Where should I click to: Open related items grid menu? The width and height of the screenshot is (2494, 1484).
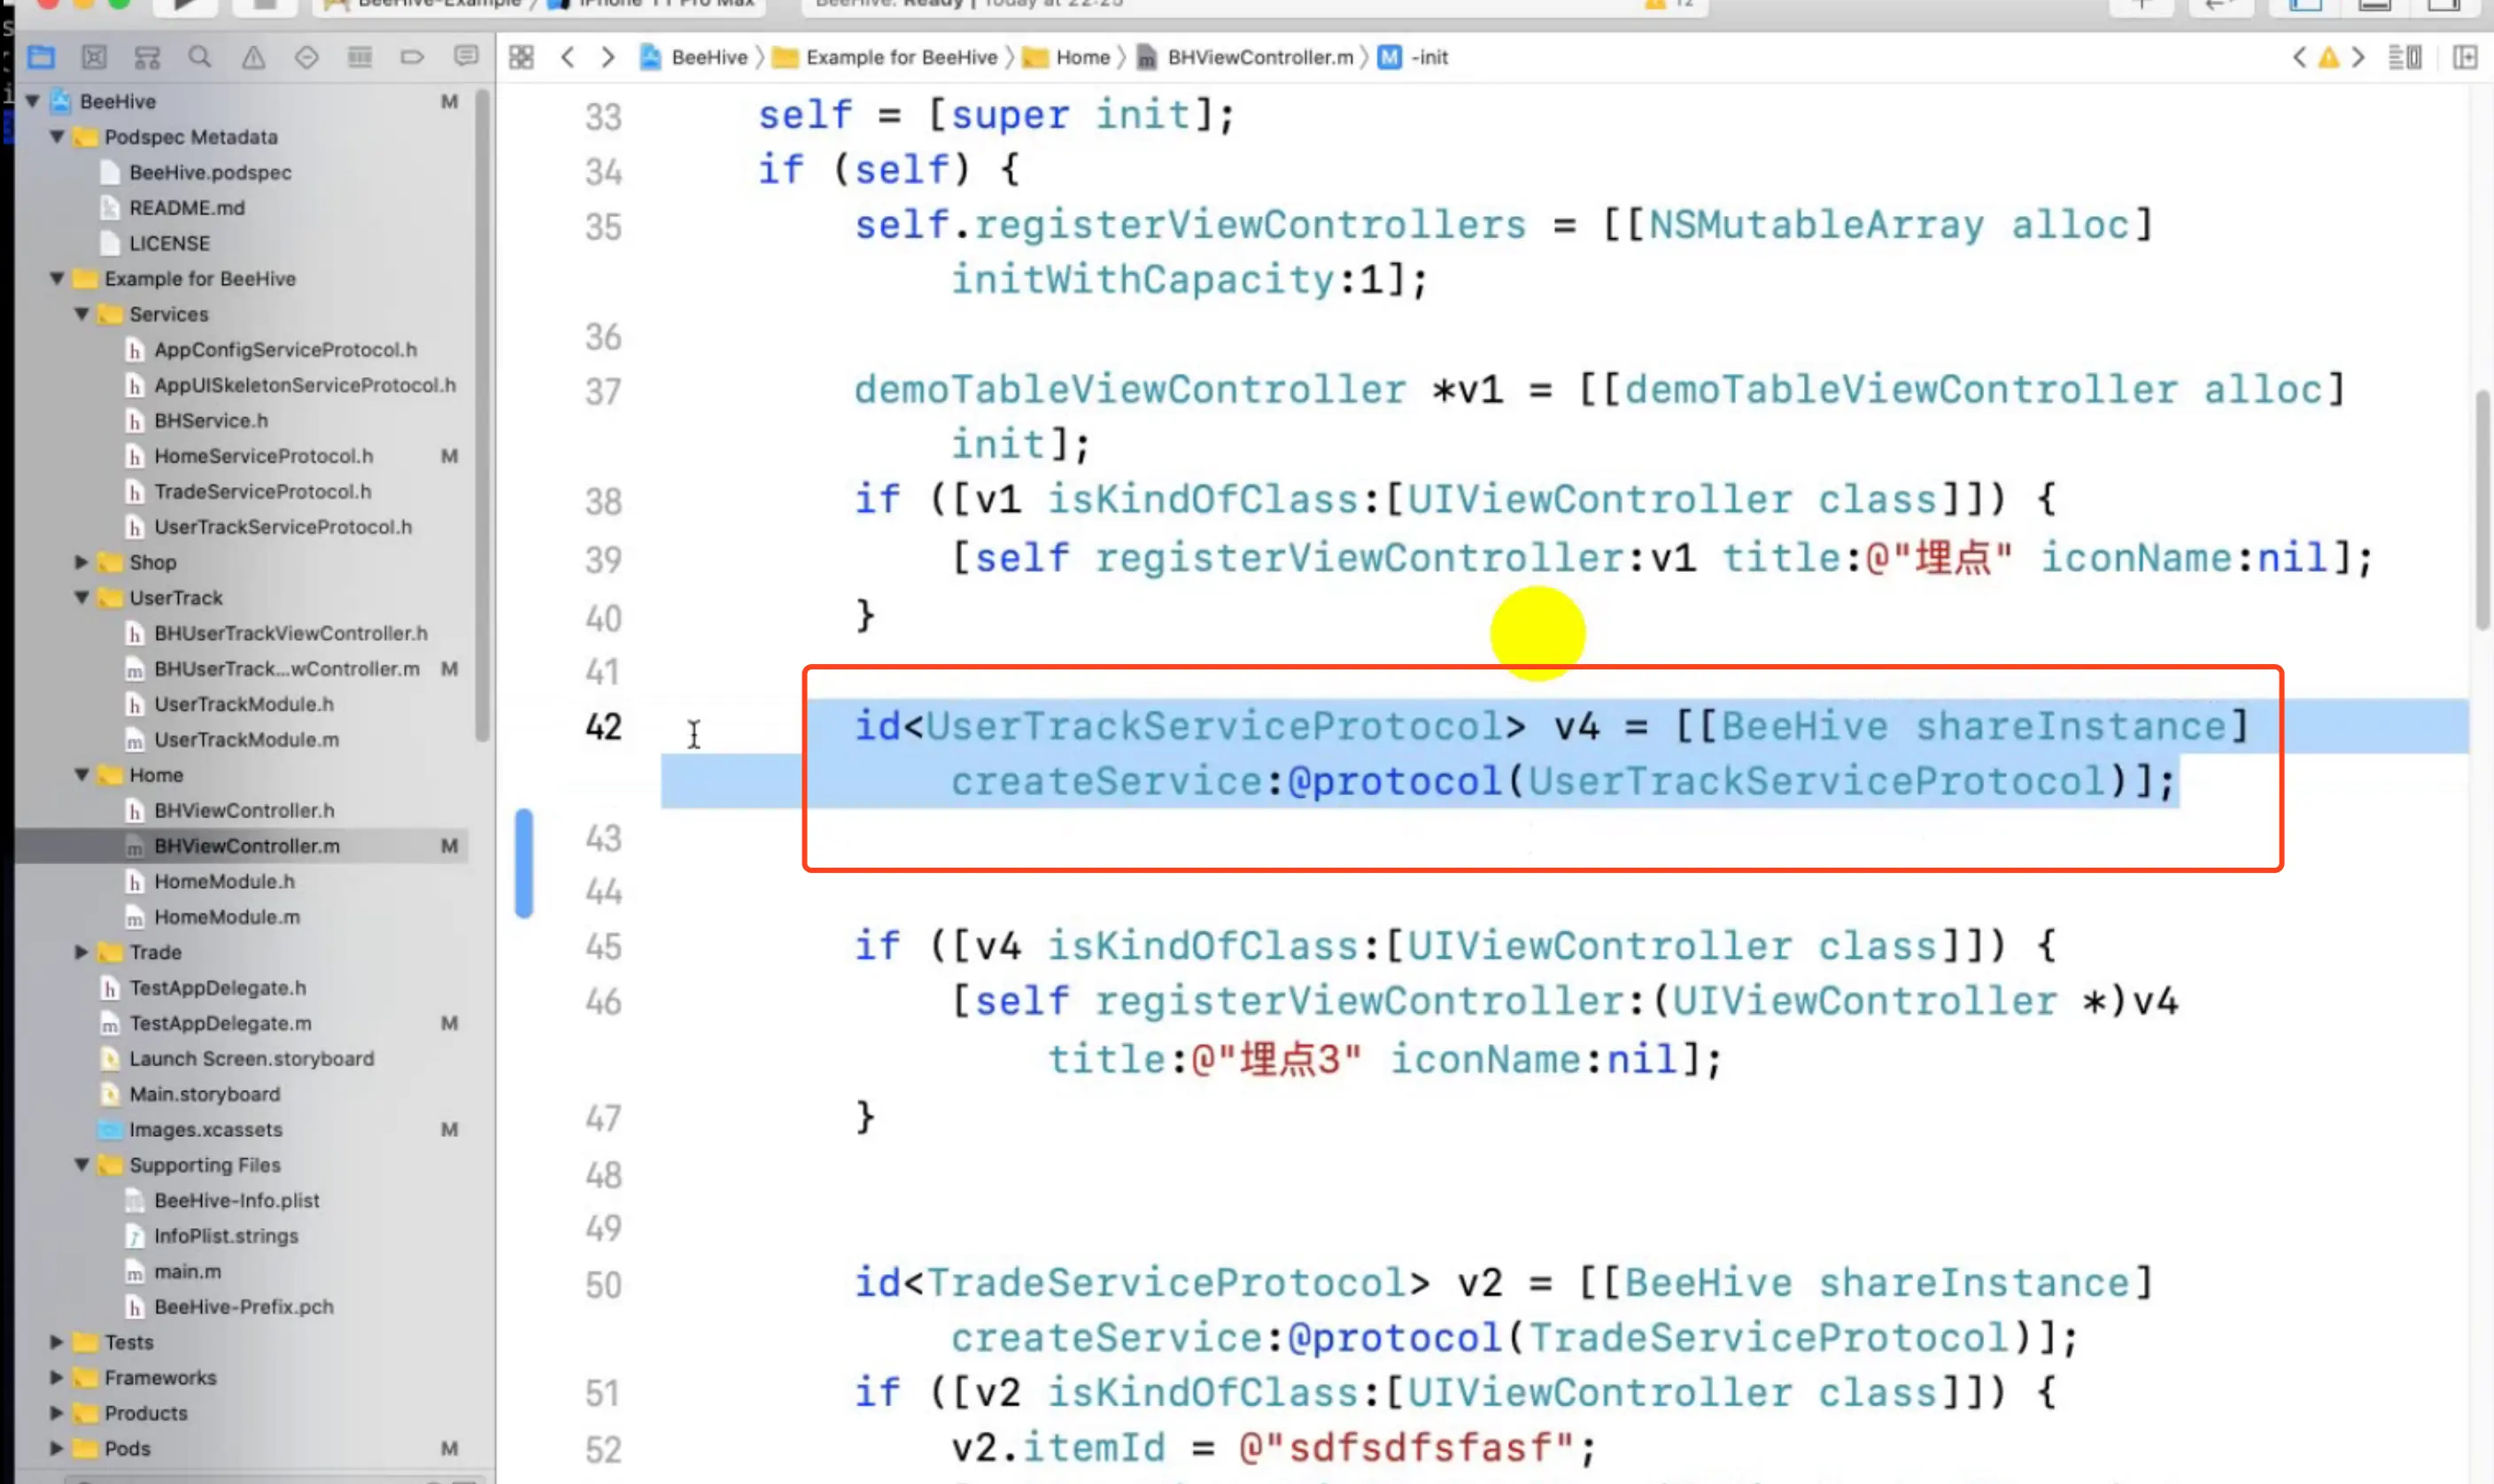521,57
